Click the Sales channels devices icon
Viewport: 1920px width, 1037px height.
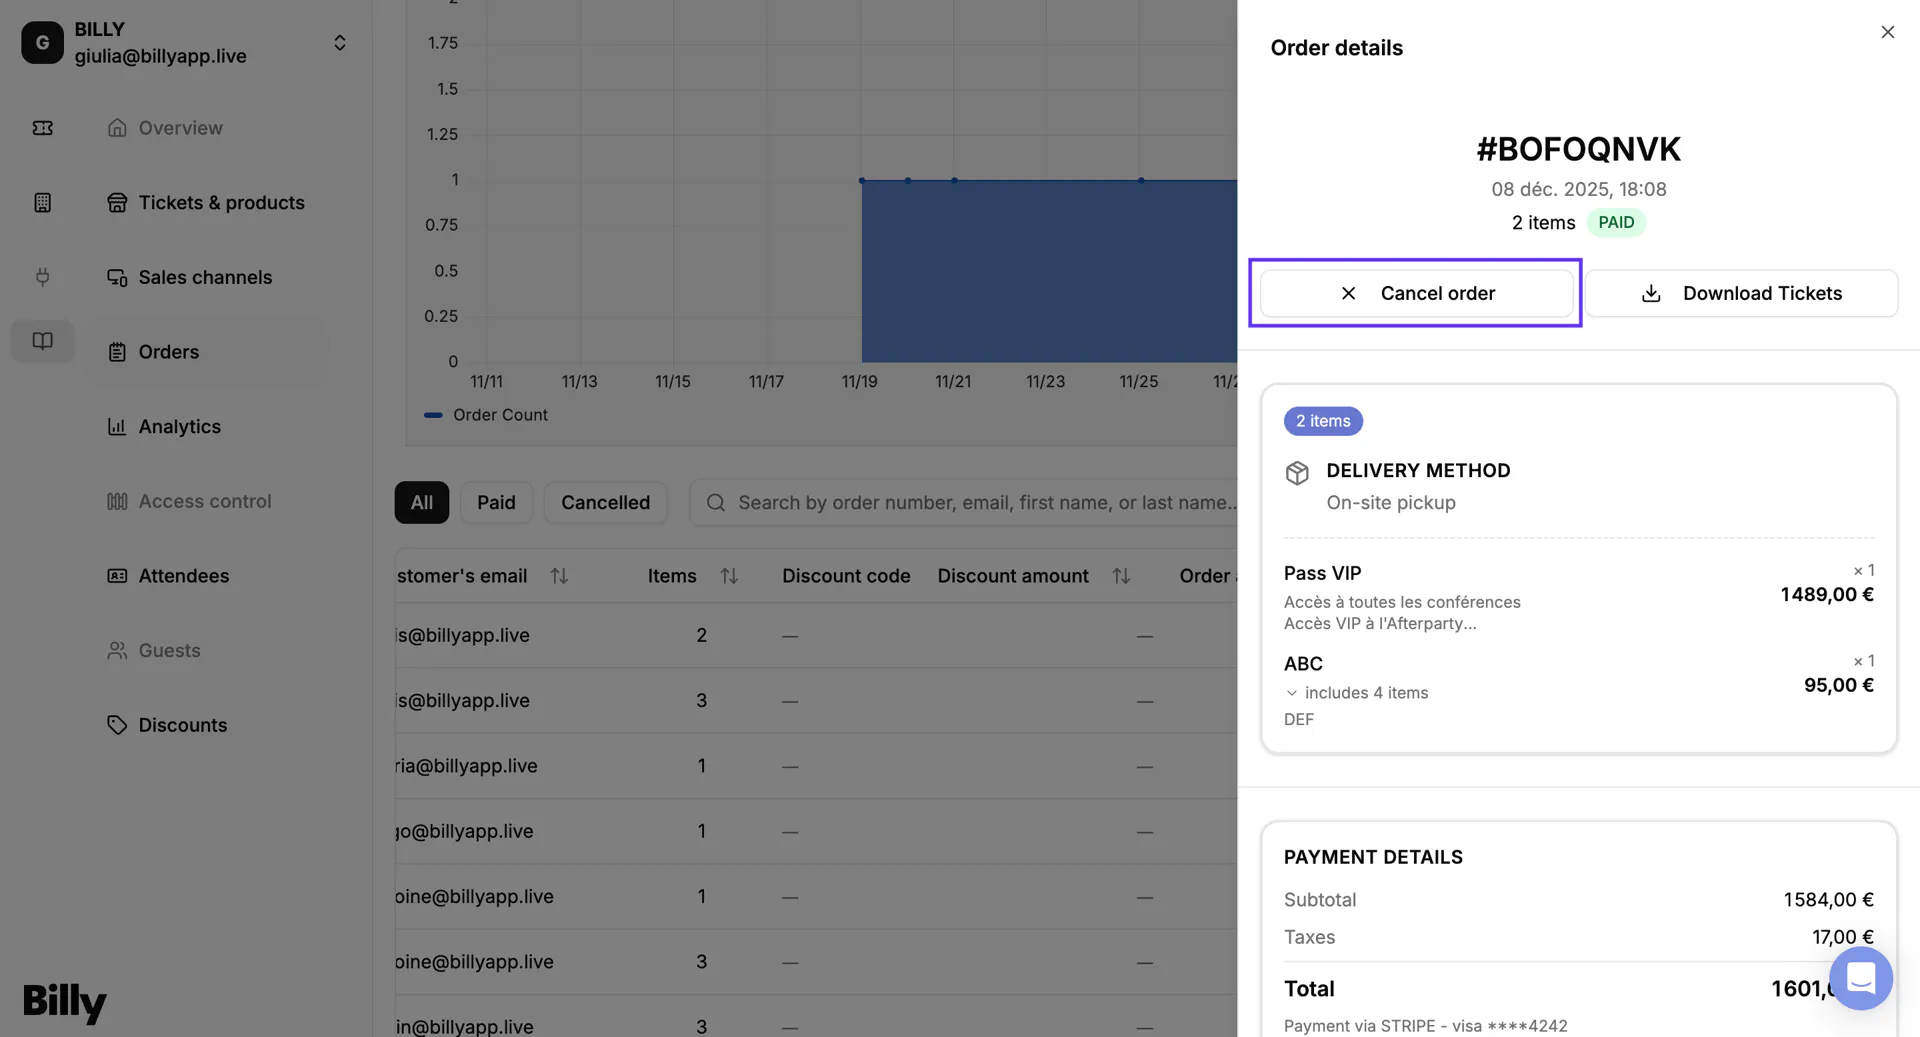117,277
